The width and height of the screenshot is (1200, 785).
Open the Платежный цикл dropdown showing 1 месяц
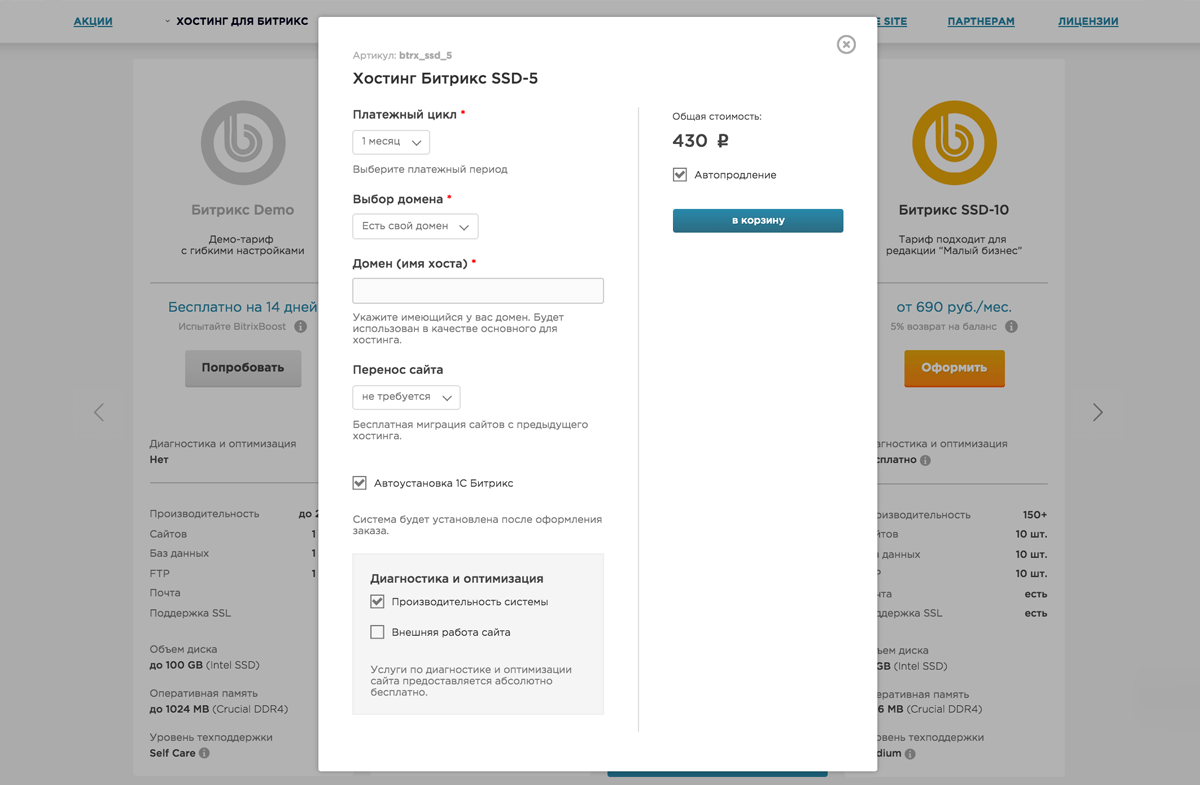click(x=390, y=141)
